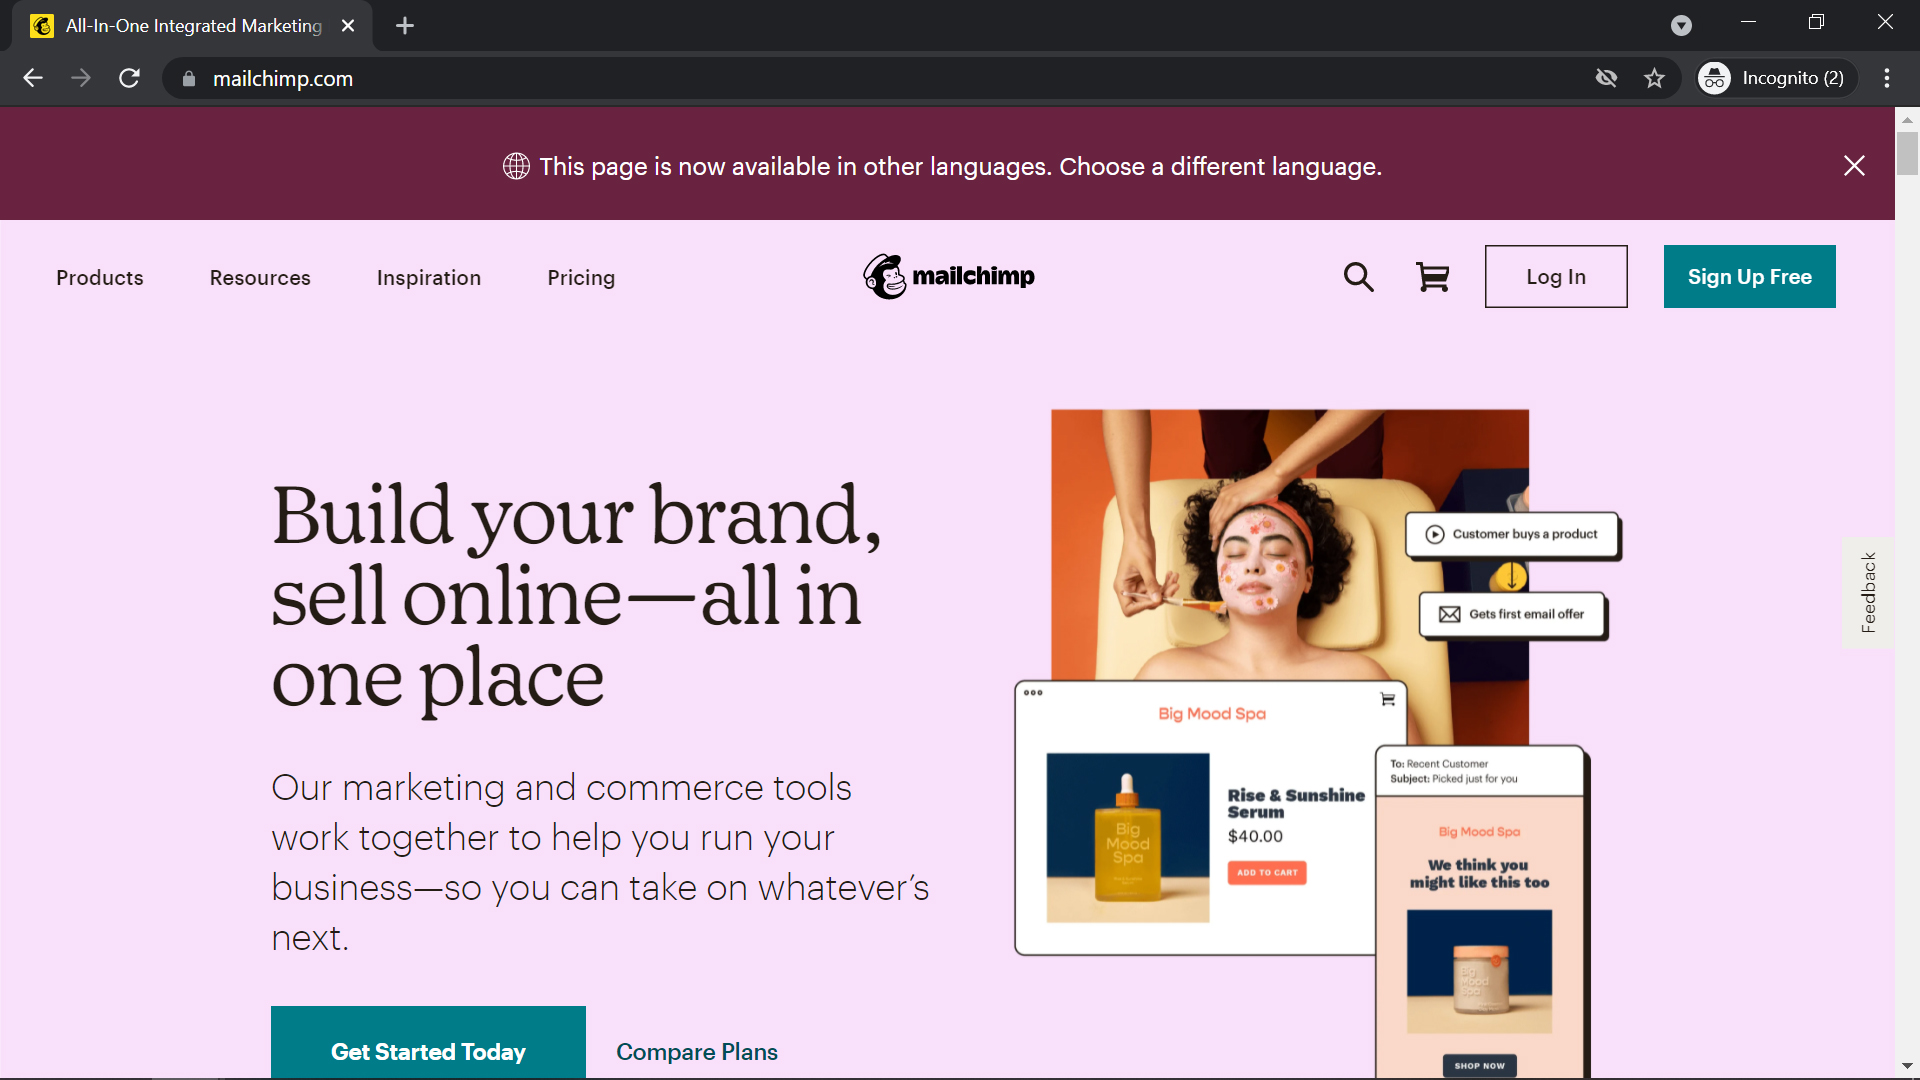
Task: Click the globe icon in the banner
Action: (x=516, y=166)
